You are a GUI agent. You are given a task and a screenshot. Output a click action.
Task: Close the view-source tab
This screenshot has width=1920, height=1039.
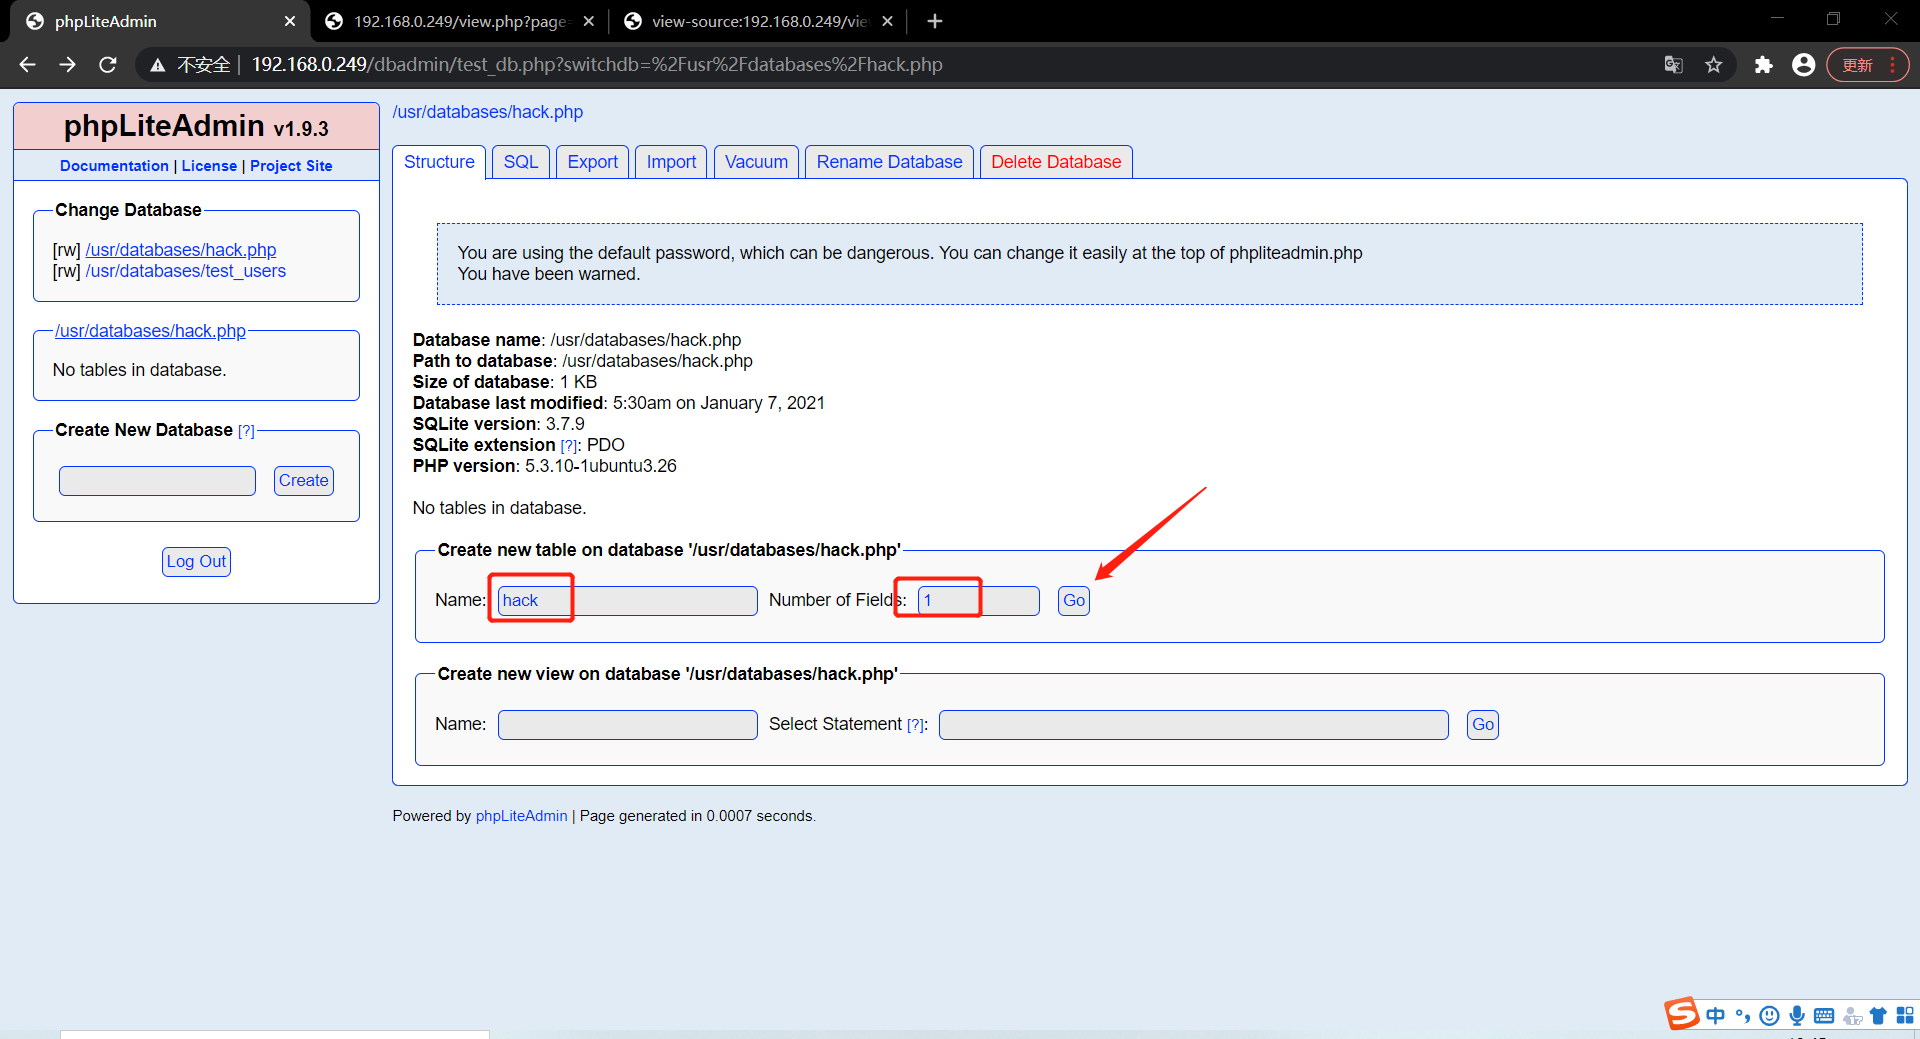pyautogui.click(x=887, y=21)
